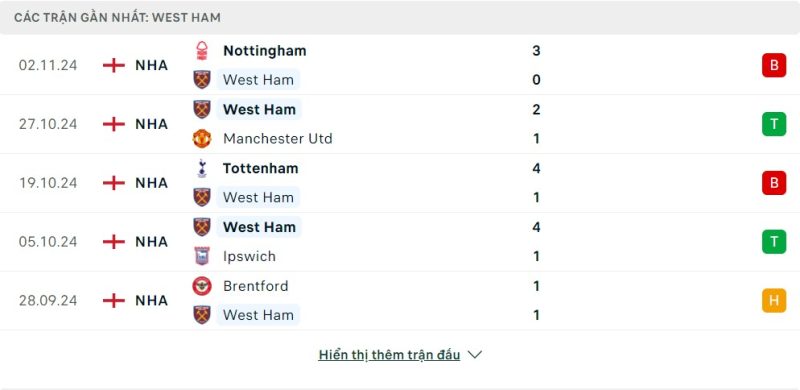Viewport: 800px width, 390px height.
Task: Open Hiển thị thêm trận đấu link
Action: point(389,355)
